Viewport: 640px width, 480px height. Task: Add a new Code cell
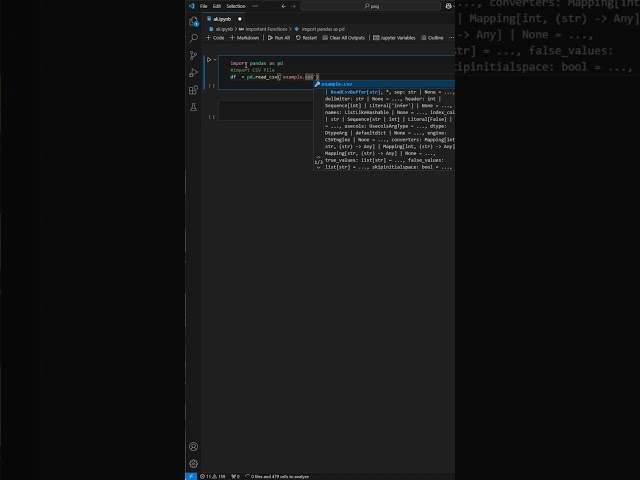click(x=215, y=38)
